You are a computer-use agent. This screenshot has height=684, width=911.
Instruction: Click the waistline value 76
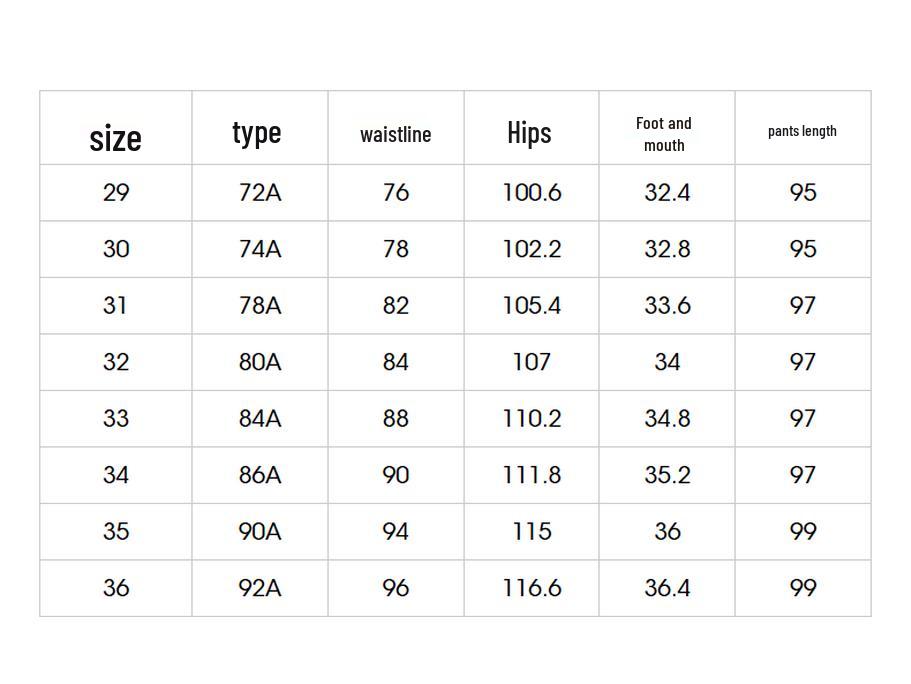pos(396,192)
